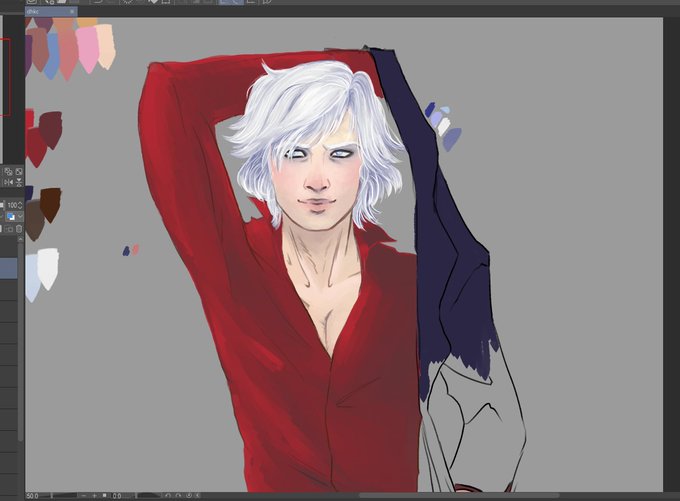
Task: Click the horizontal canvas scrollbar
Action: click(x=459, y=495)
